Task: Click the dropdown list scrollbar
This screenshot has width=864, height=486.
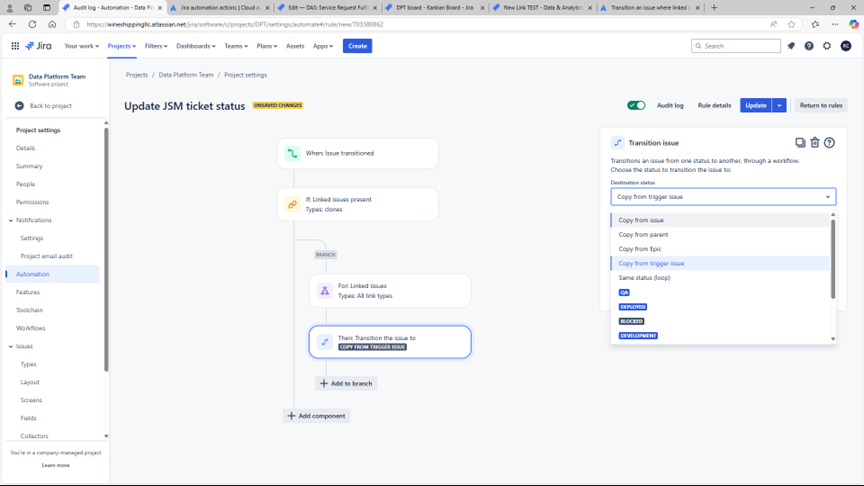Action: (x=833, y=259)
